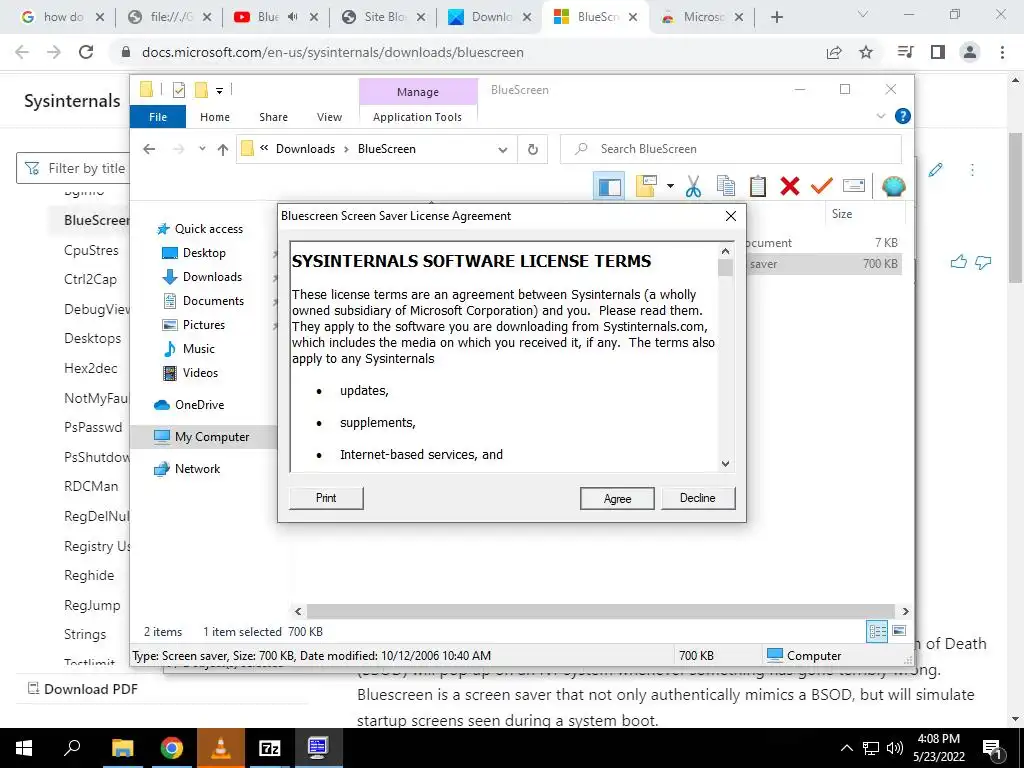Select the Application Tools tab
This screenshot has height=768, width=1024.
tap(417, 117)
